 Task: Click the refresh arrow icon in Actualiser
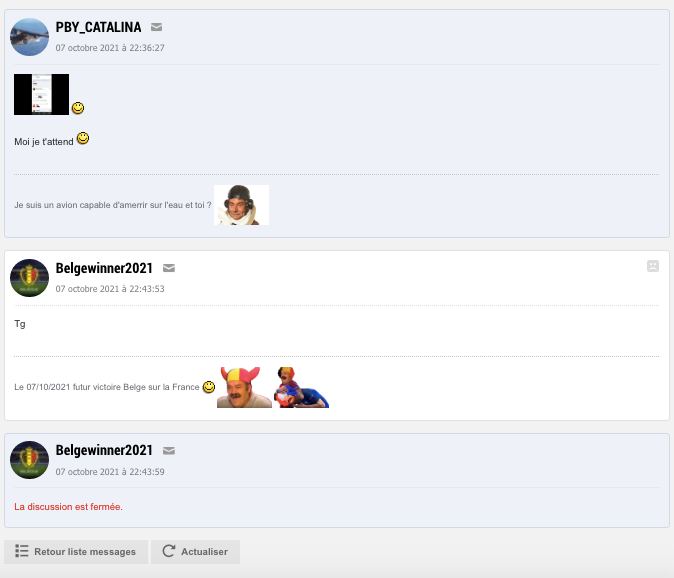169,551
